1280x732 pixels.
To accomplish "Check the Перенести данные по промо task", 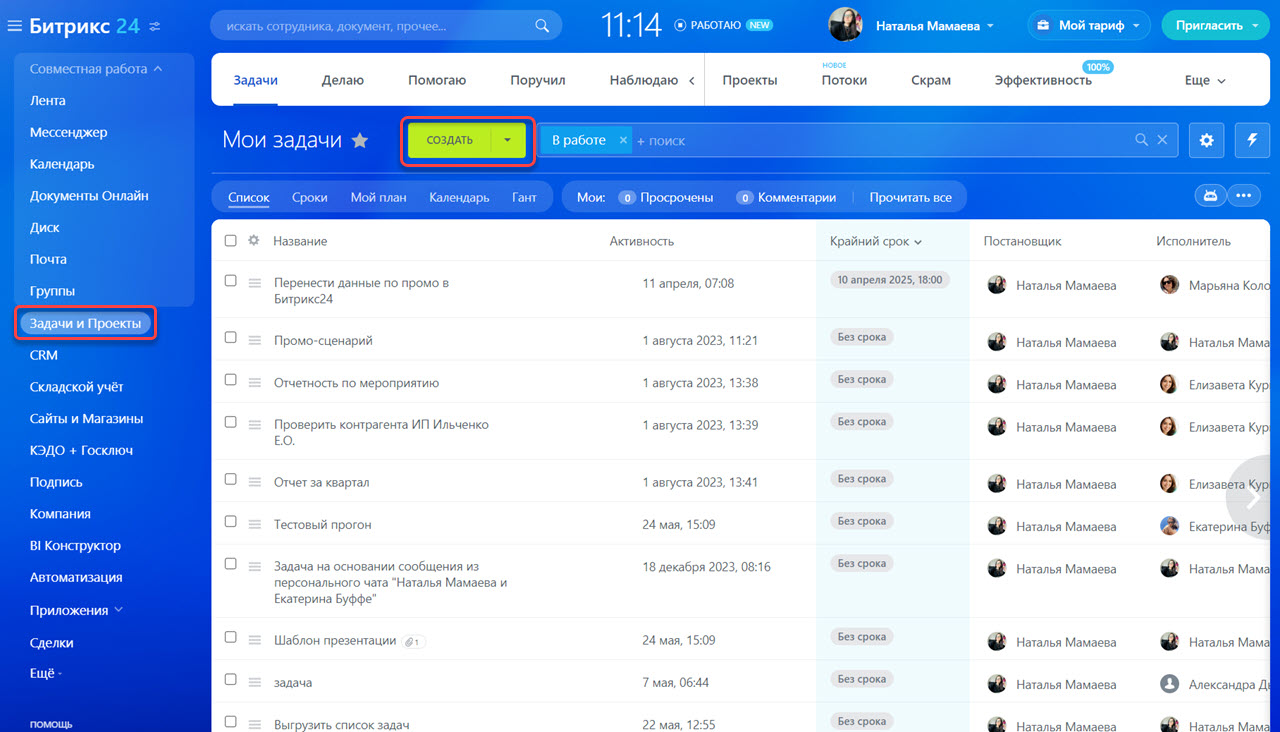I will coord(231,282).
